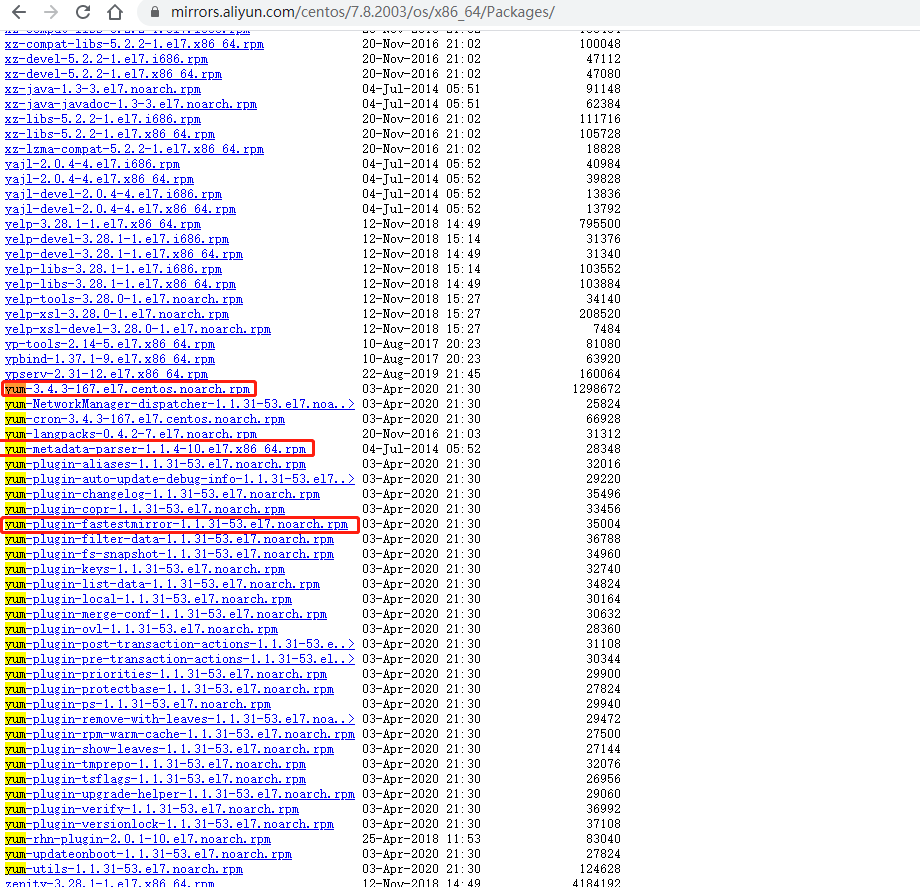The height and width of the screenshot is (887, 920).
Task: Open yelp-libs-3.28.1-1 x86_64 rpm
Action: pyautogui.click(x=120, y=284)
